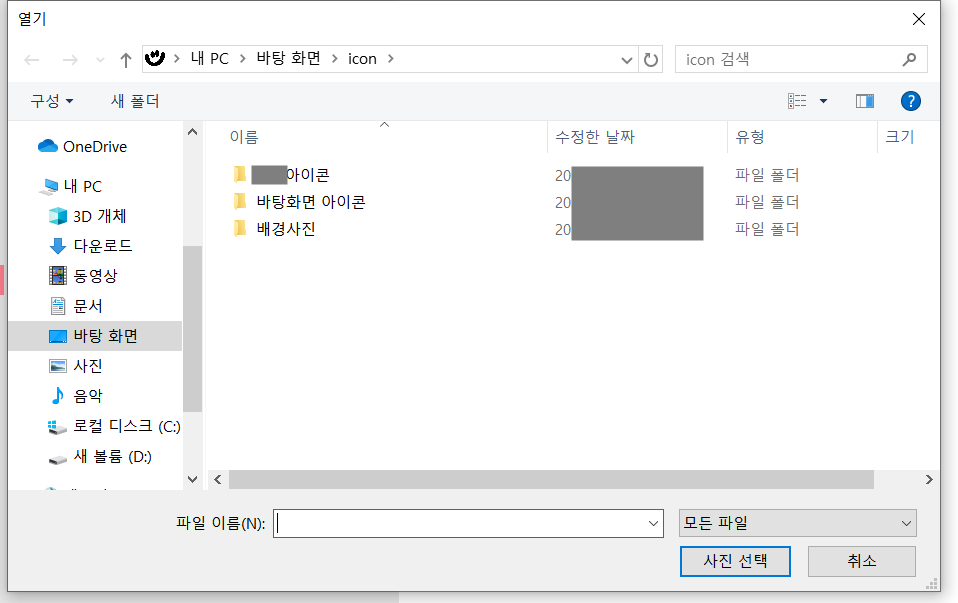Viewport: 958px width, 603px height.
Task: Click the 취소 button
Action: [x=861, y=561]
